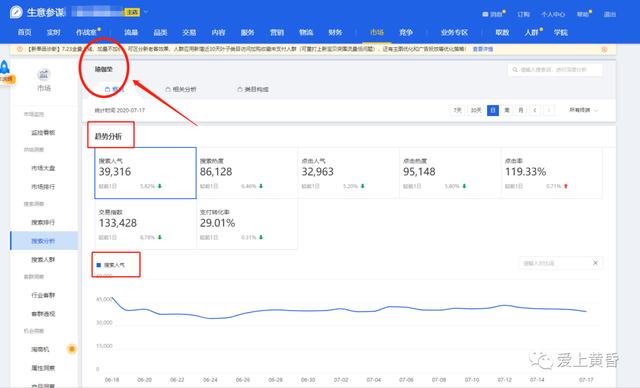Open the 内容 nav tab
640x388 pixels.
click(218, 32)
